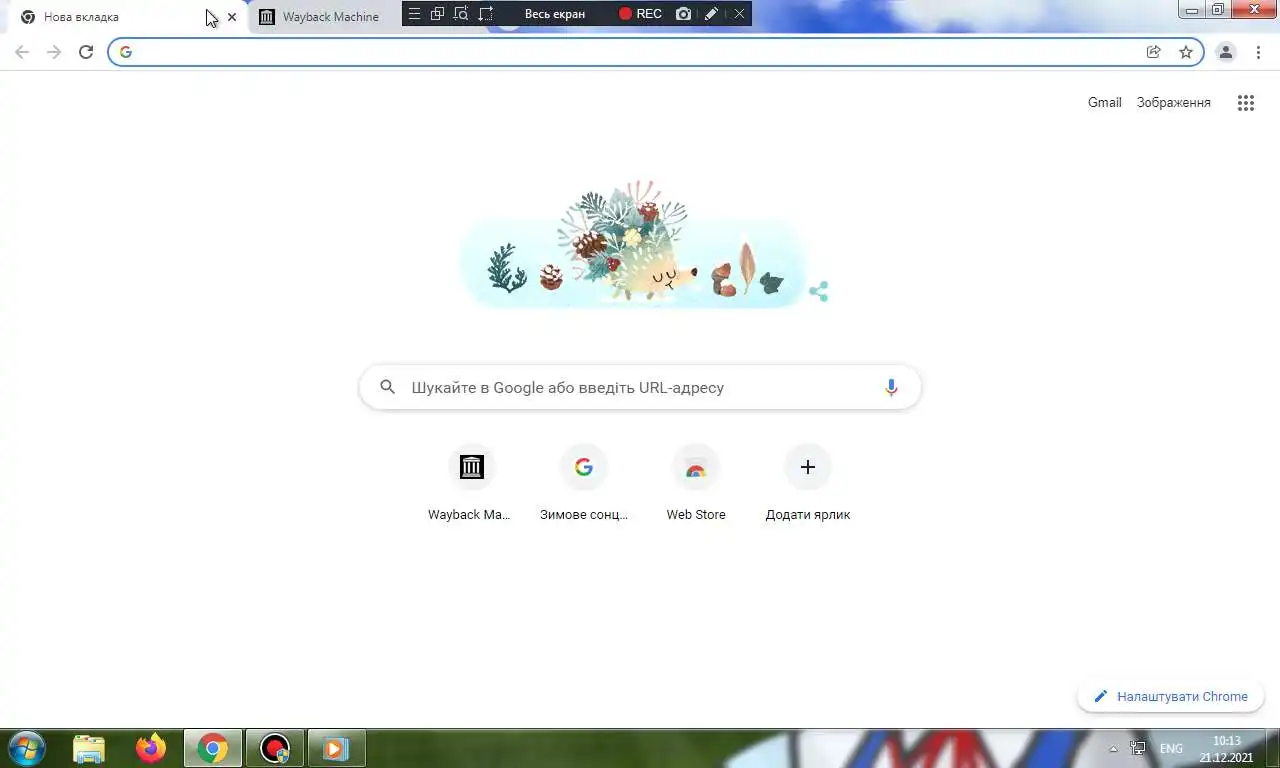Screen dimensions: 1280x768
Task: Open the Google apps grid
Action: [1246, 102]
